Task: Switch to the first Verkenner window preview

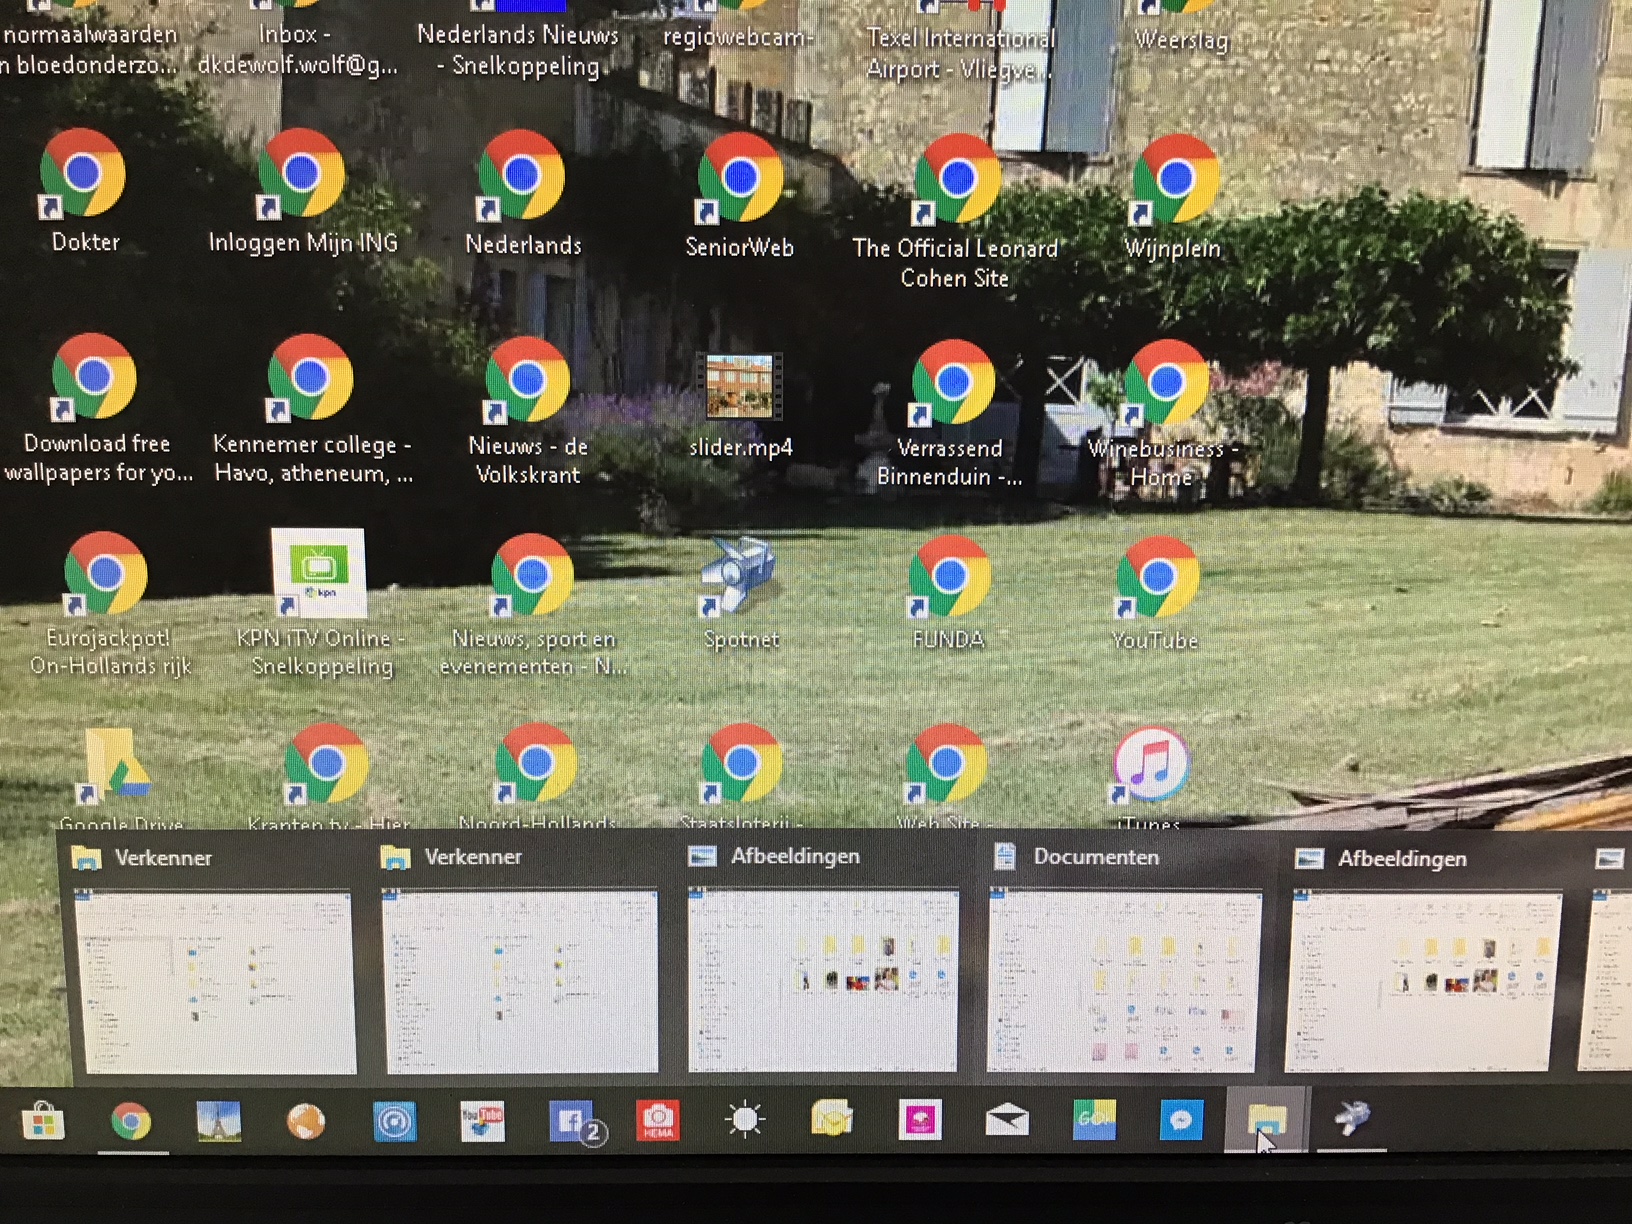Action: point(214,958)
